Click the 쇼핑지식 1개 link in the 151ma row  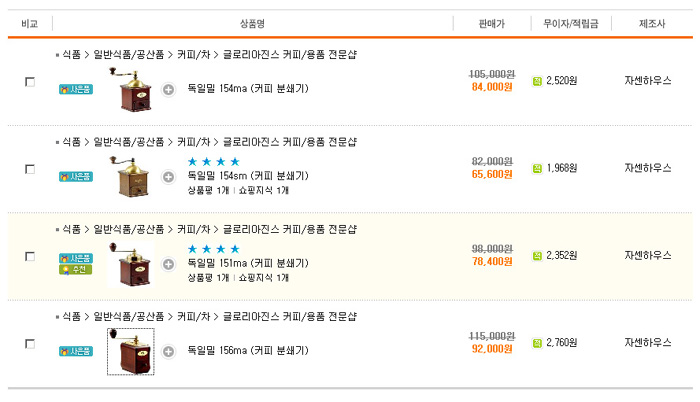coord(263,278)
